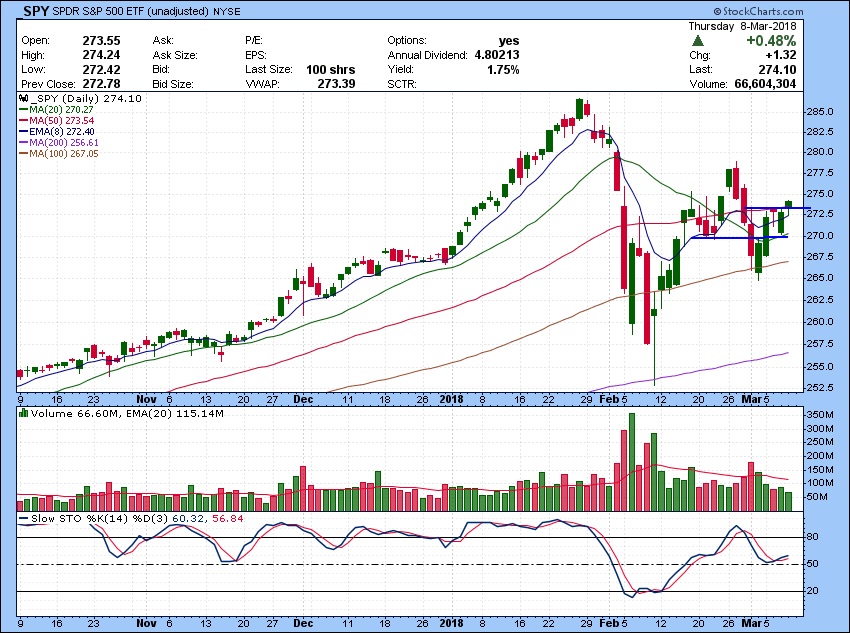Select the VWAP value 273.39
Screen dimensions: 850x633
(x=337, y=84)
